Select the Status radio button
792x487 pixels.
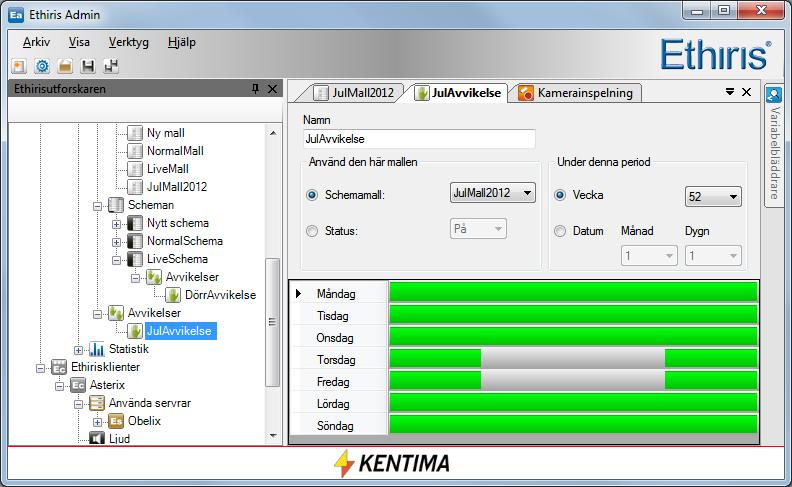(x=312, y=231)
